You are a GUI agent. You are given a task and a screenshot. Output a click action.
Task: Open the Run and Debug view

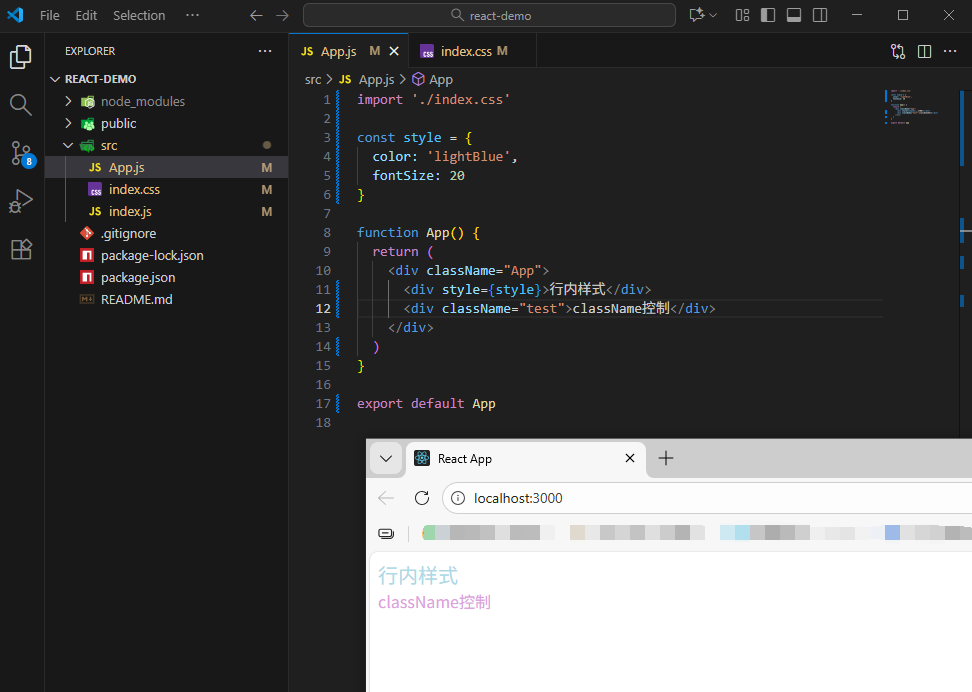[21, 201]
